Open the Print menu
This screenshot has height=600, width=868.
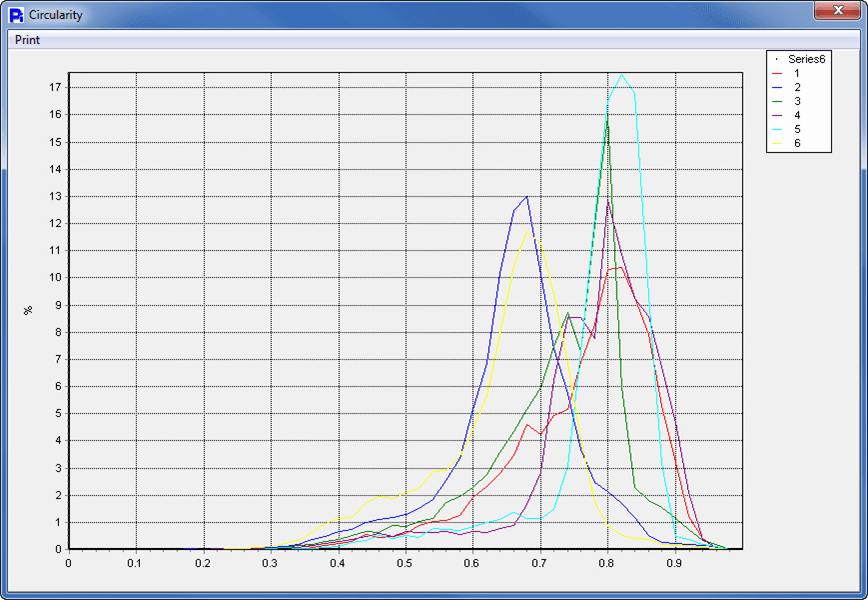[x=28, y=40]
